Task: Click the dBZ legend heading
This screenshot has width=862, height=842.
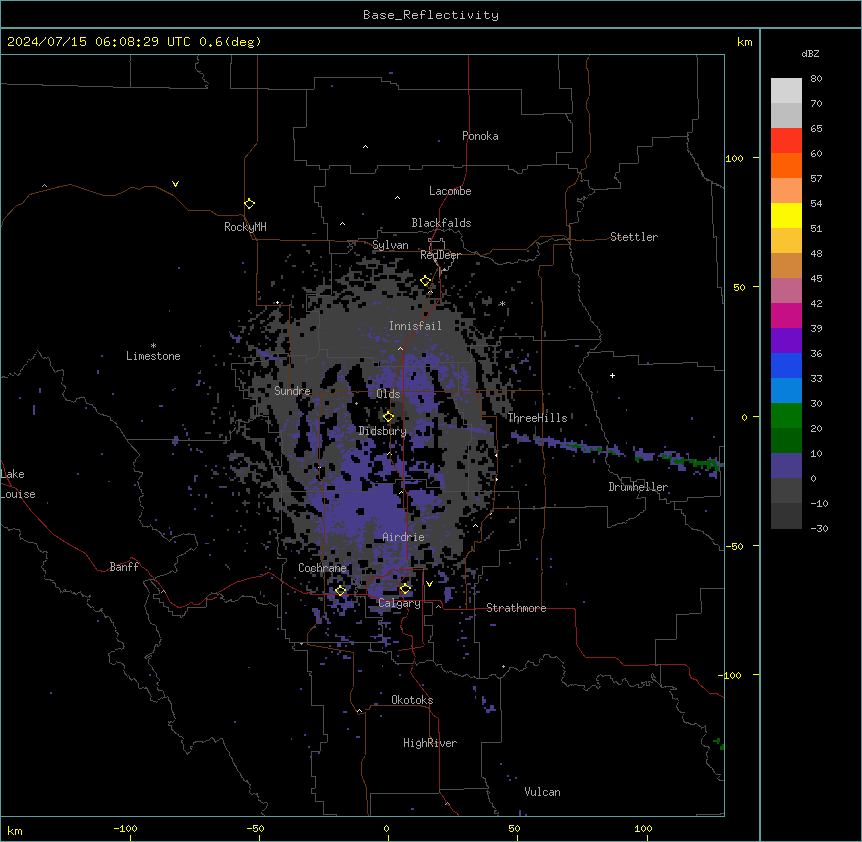Action: tap(810, 53)
